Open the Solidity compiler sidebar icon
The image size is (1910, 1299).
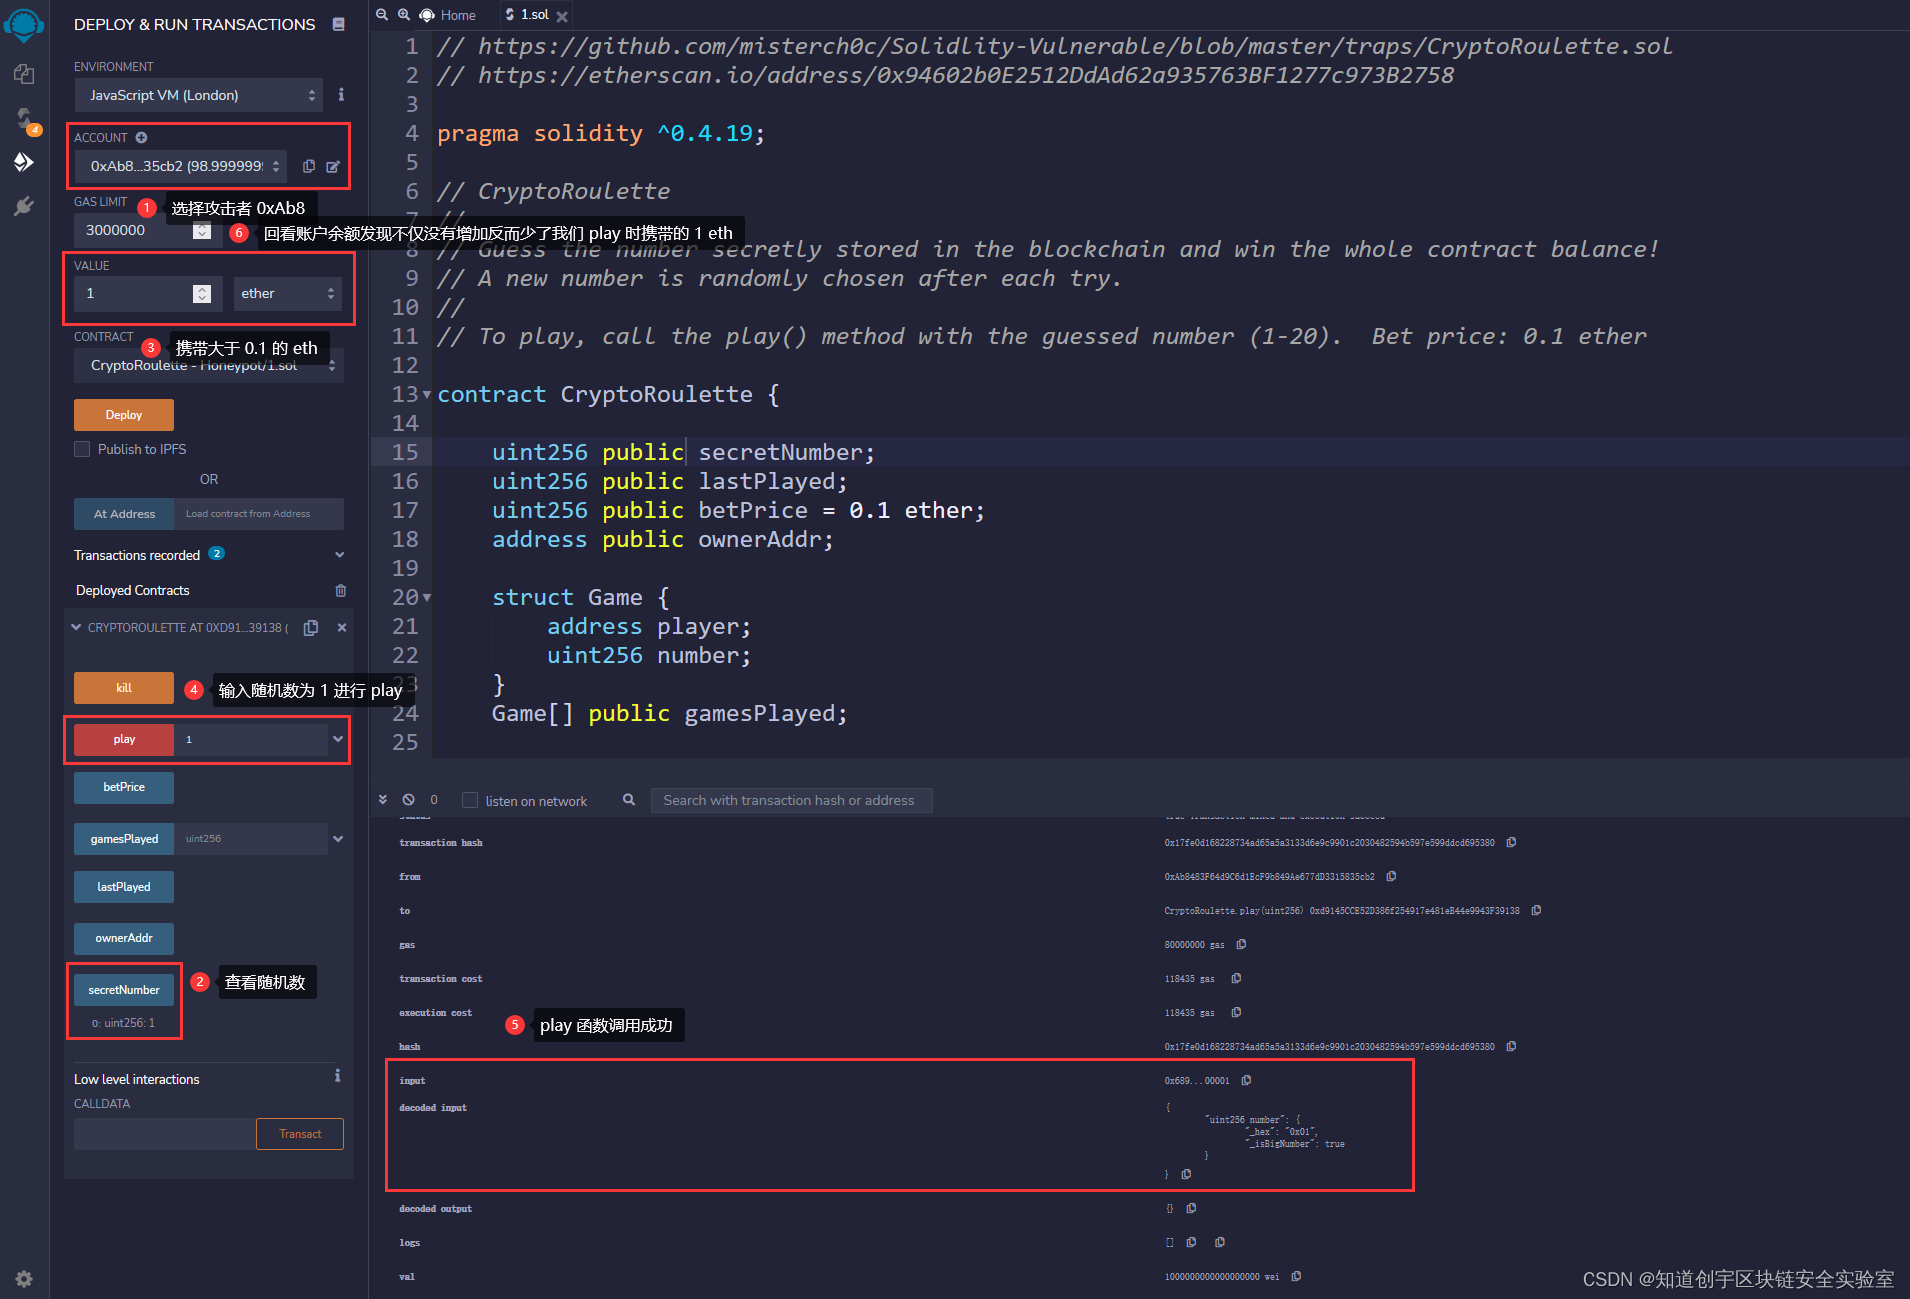point(24,119)
